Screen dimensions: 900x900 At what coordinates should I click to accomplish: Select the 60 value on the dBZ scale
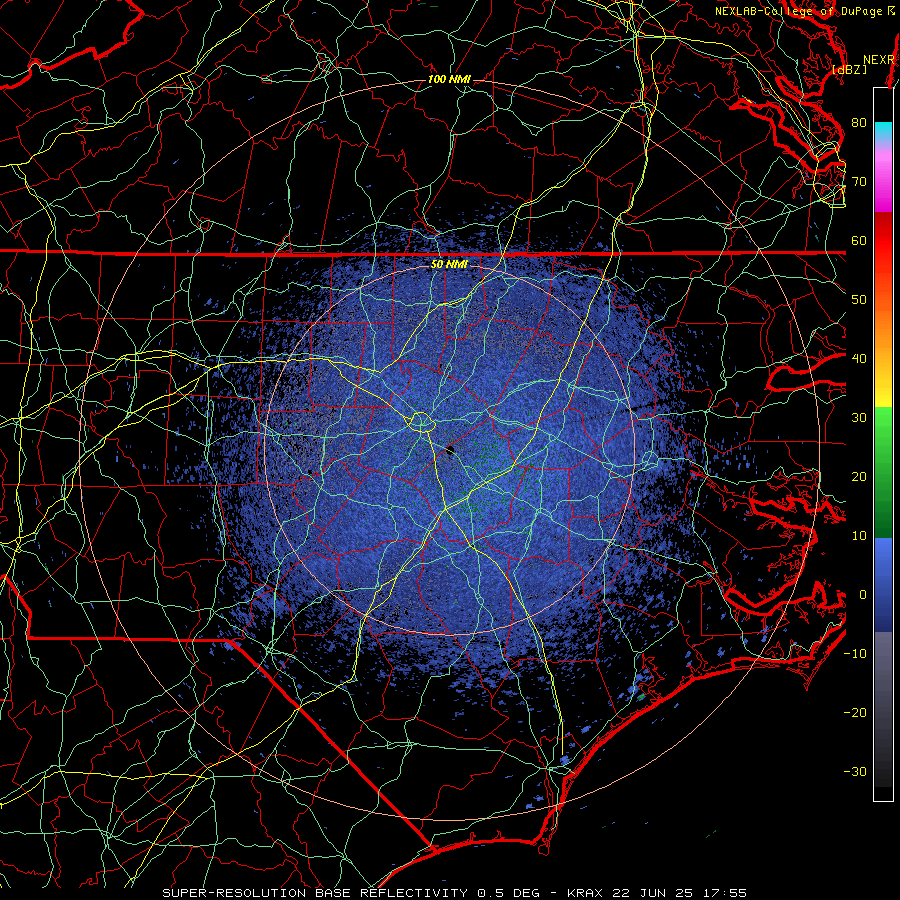point(859,240)
